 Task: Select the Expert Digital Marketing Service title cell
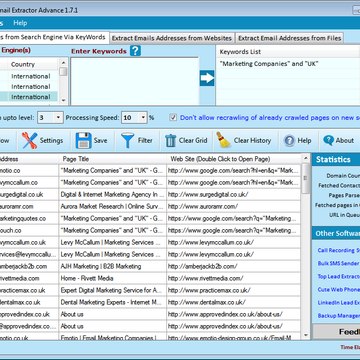pos(113,290)
